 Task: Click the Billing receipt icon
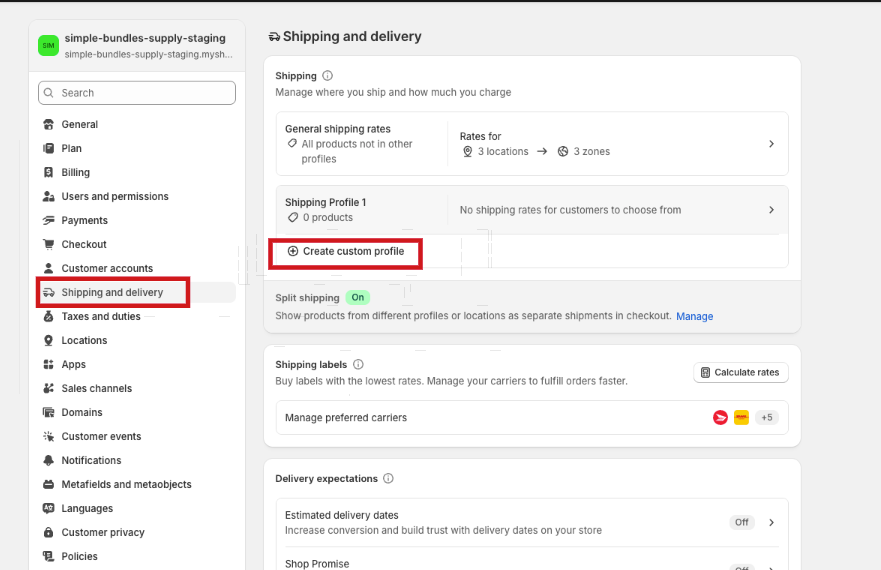tap(48, 173)
